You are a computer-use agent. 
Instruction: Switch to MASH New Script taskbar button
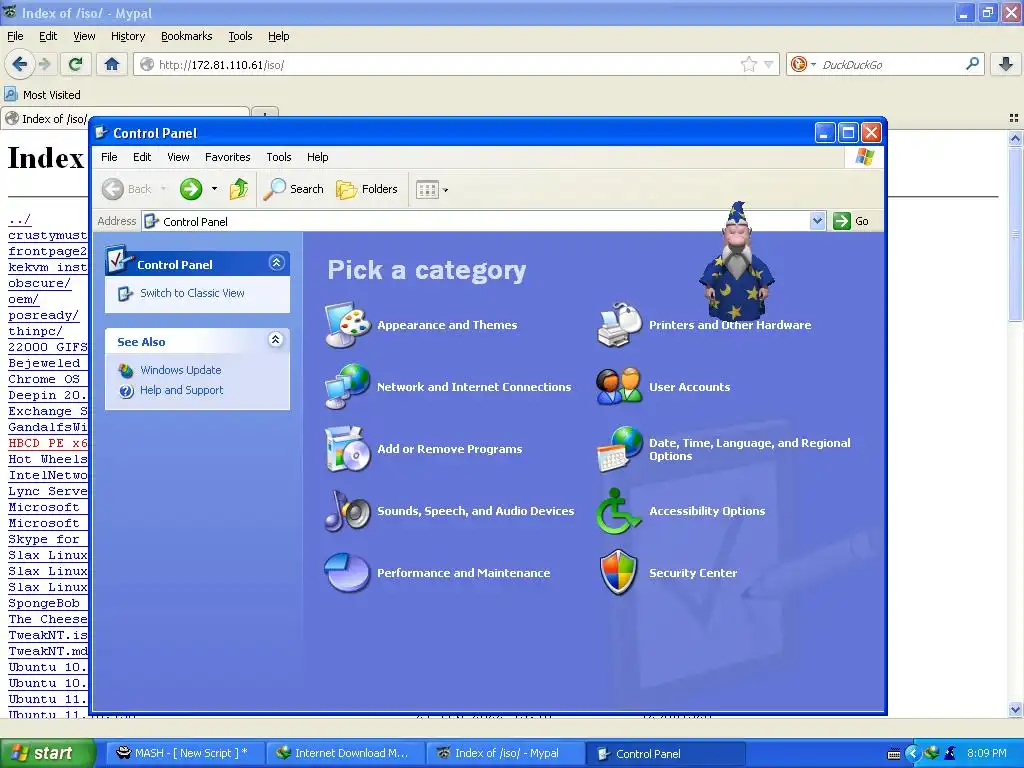183,753
